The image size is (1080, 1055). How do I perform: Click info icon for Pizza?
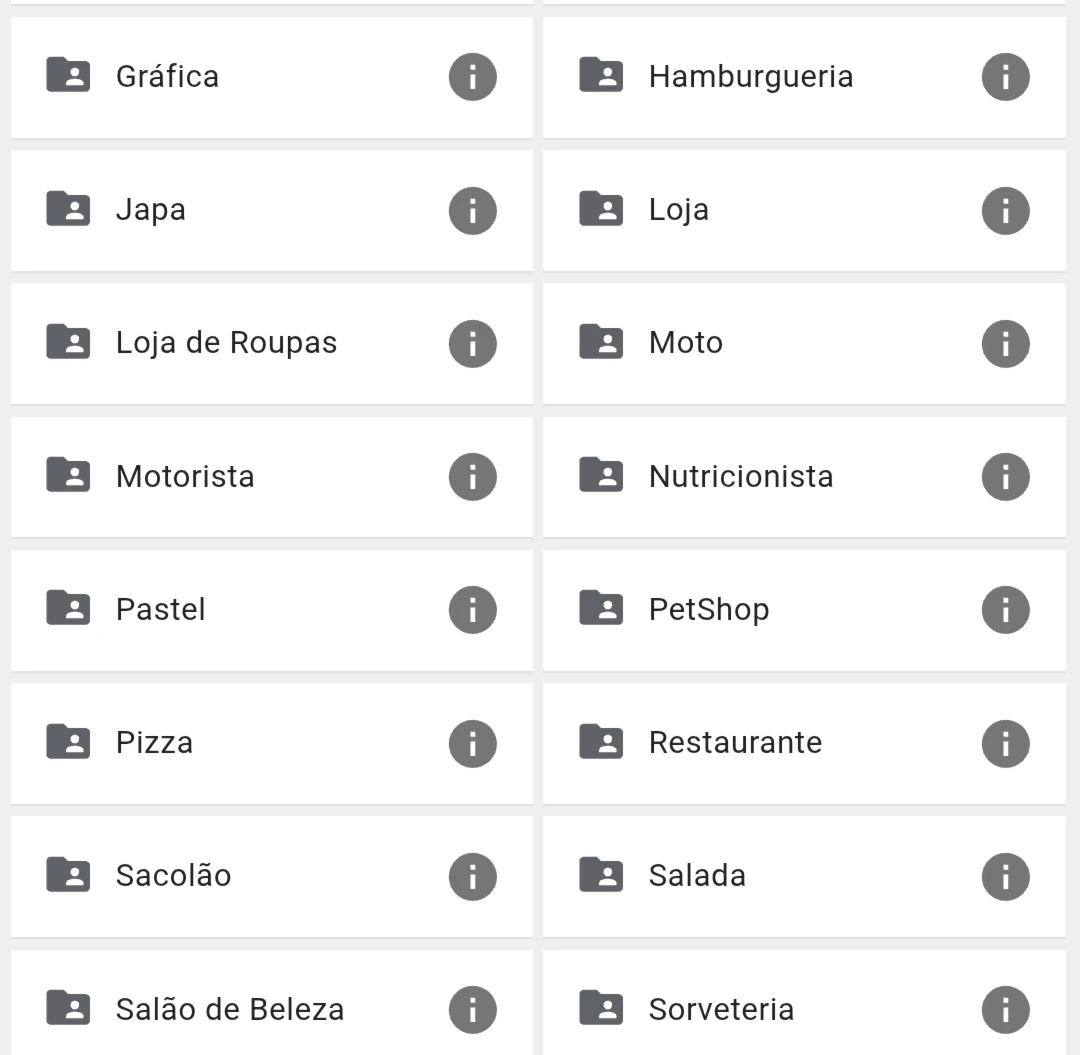coord(472,744)
